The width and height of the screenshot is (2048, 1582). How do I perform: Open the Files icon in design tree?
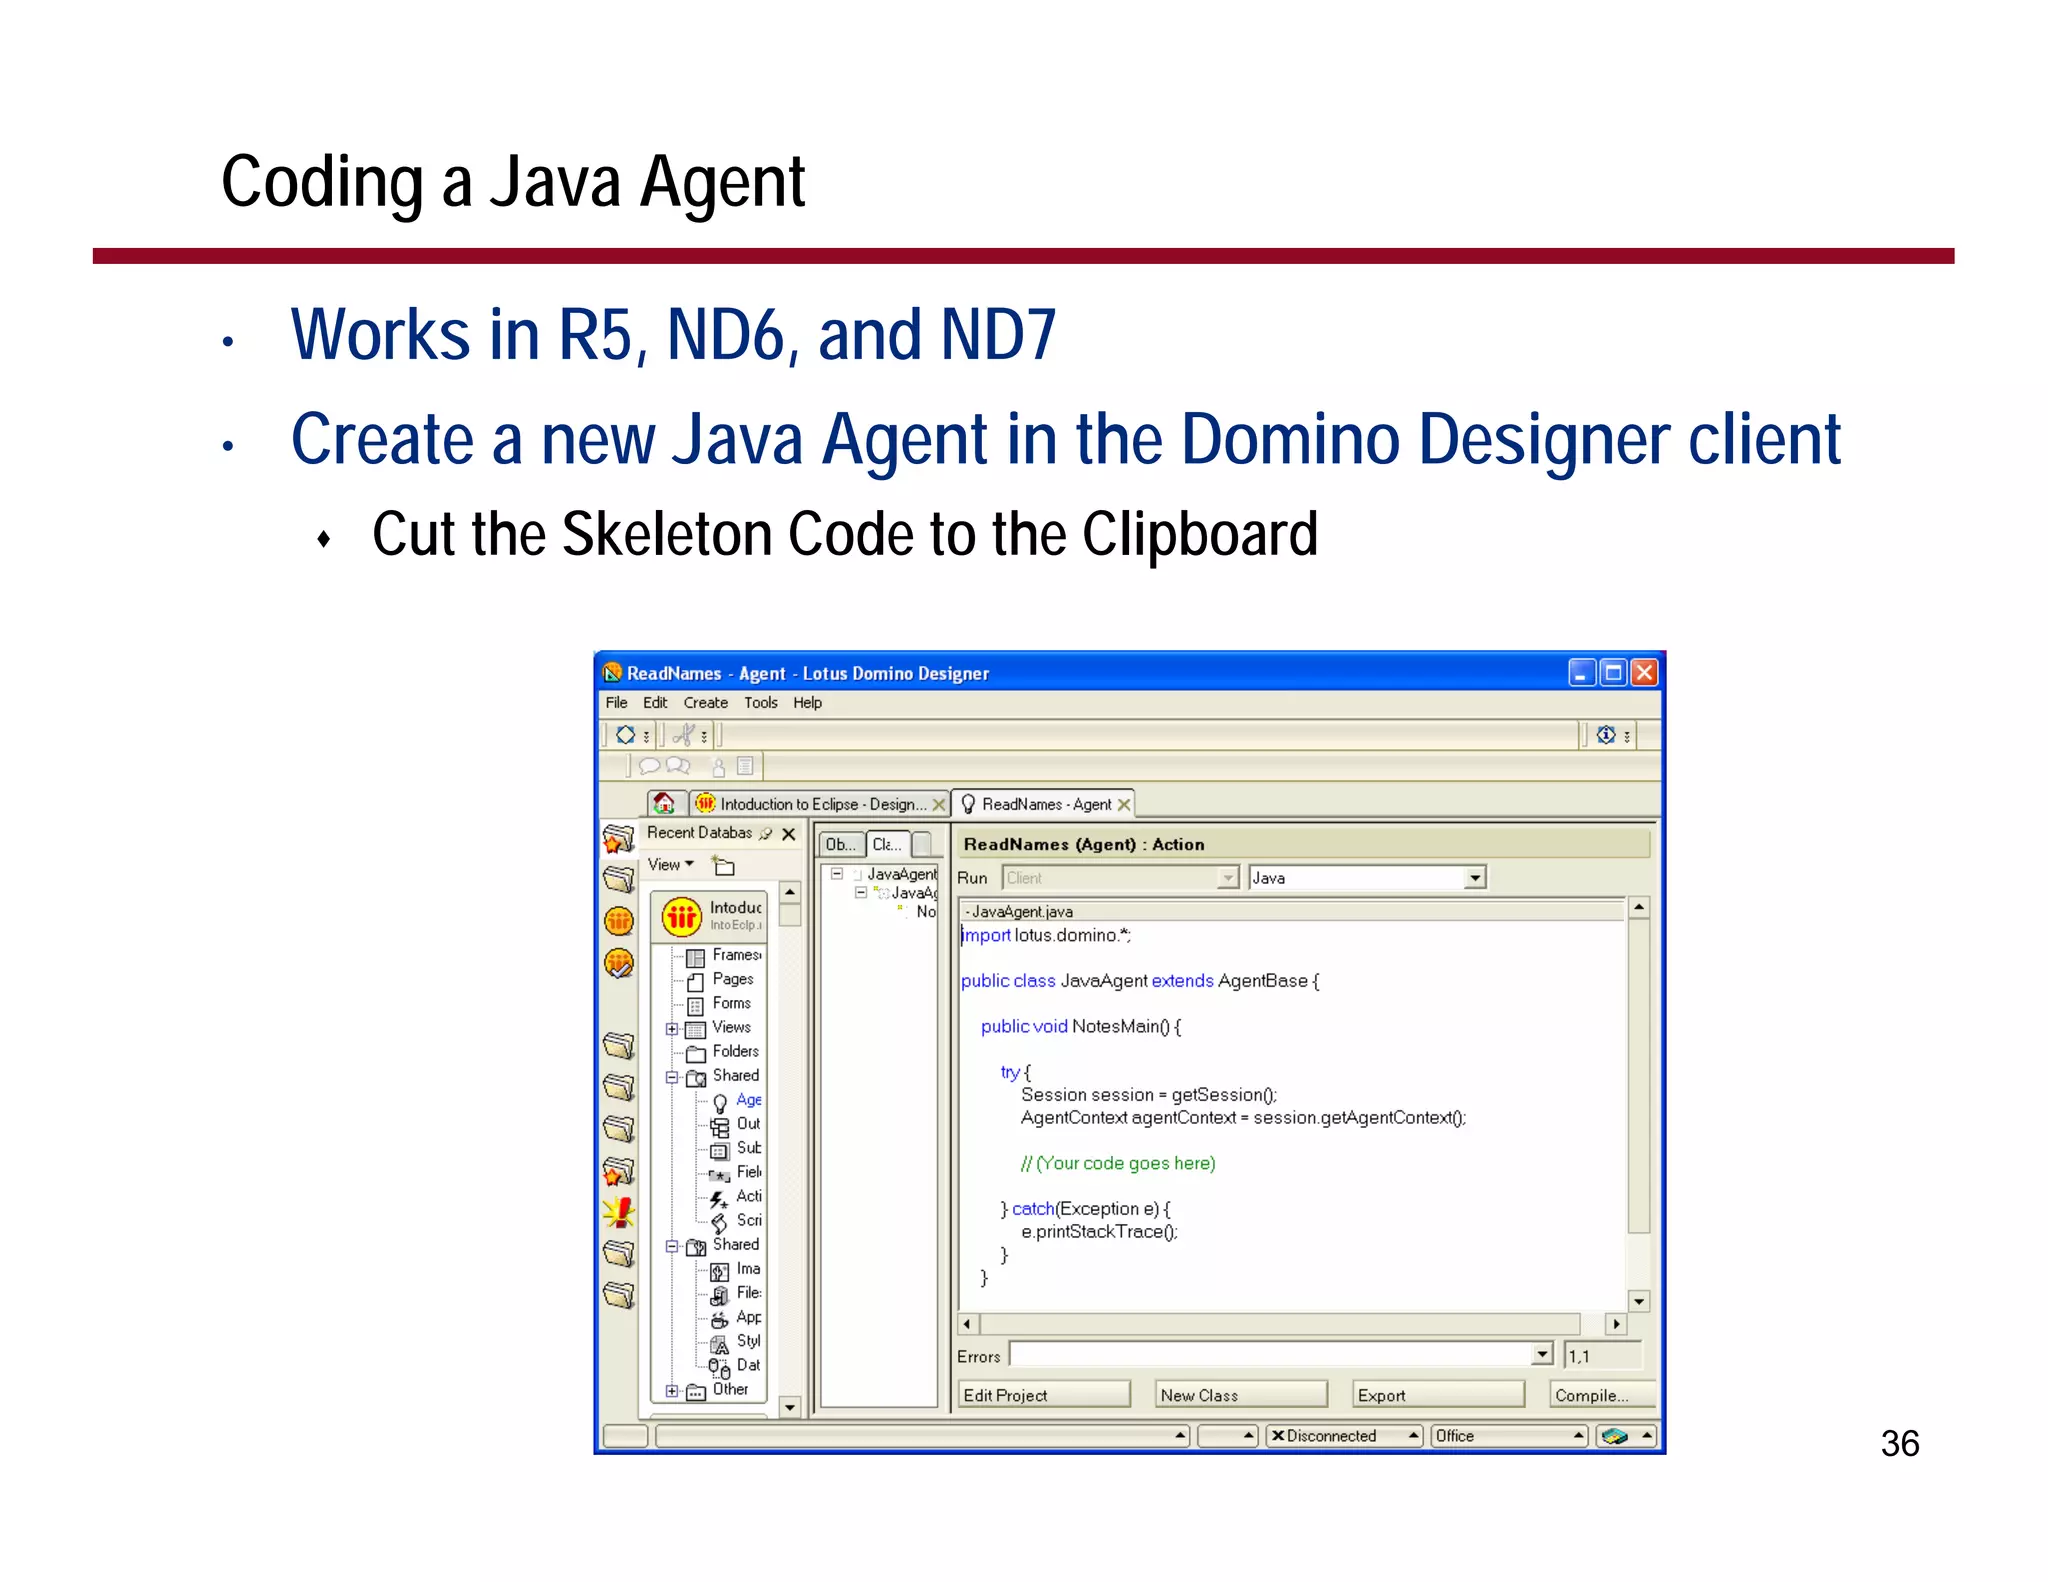(720, 1296)
